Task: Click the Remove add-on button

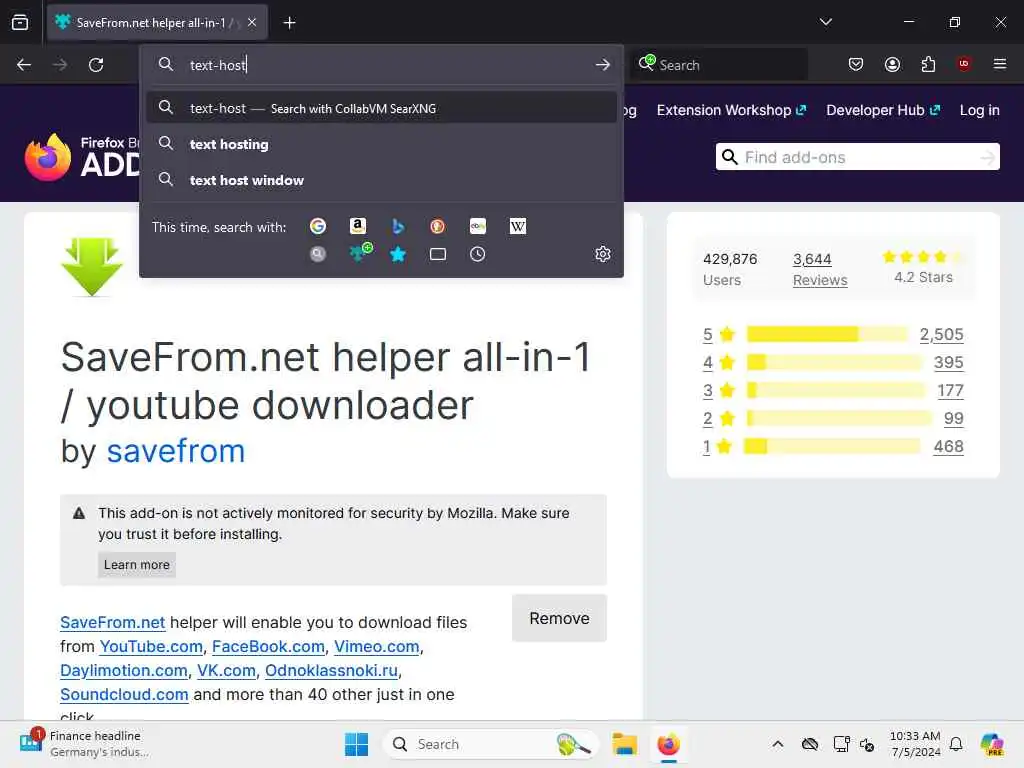Action: 559,618
